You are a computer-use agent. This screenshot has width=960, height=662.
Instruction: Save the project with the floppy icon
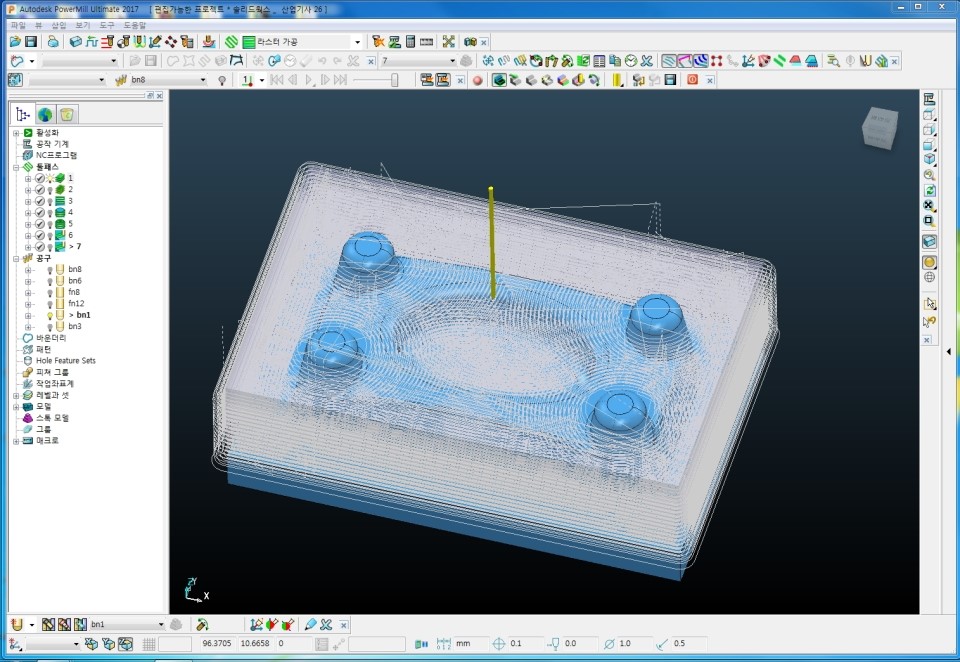tap(31, 42)
